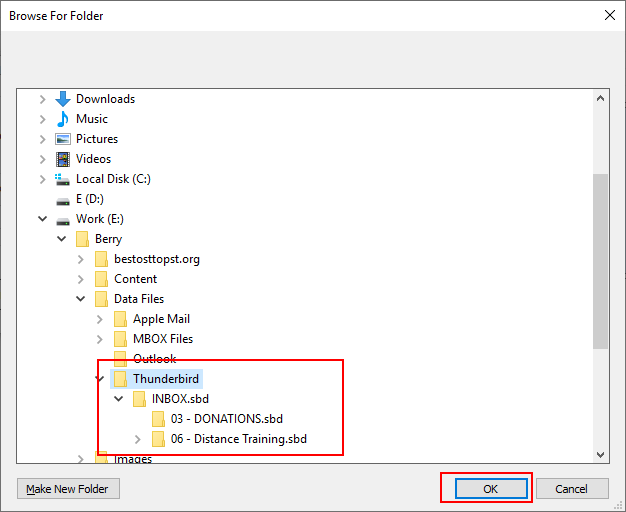This screenshot has height=512, width=626.
Task: Select the Apple Mail folder label
Action: [x=161, y=319]
